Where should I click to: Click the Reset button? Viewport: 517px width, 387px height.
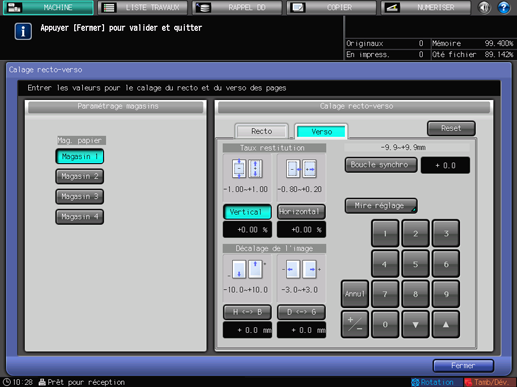point(451,128)
